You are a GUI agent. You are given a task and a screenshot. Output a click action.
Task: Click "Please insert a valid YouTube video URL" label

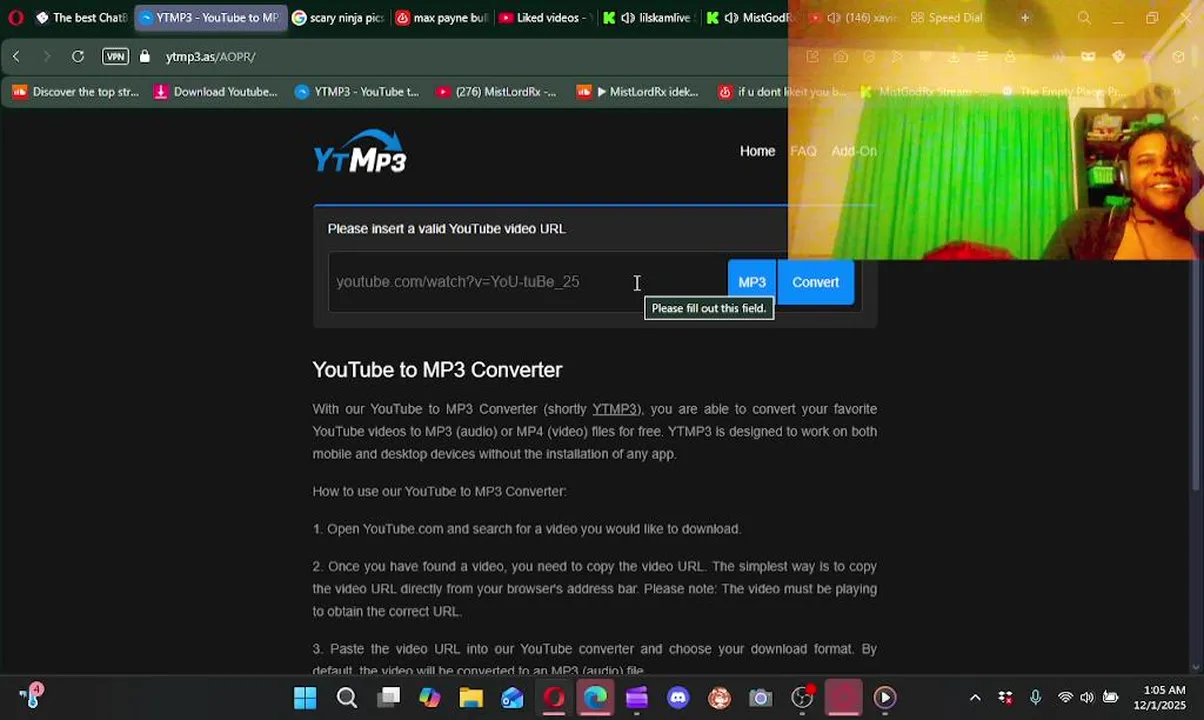click(447, 229)
